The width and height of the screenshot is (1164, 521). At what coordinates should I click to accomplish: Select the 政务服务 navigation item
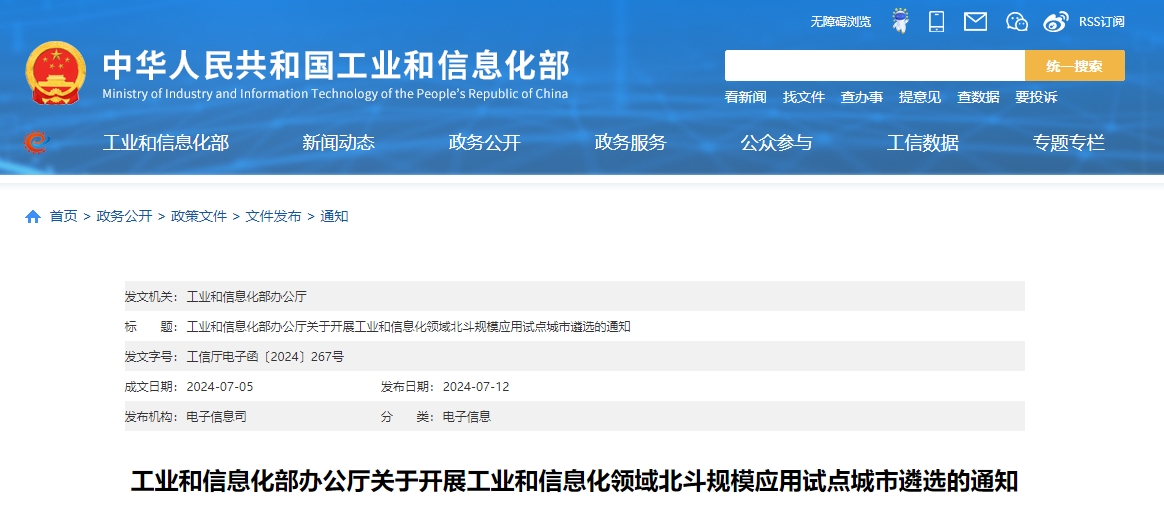coord(630,142)
